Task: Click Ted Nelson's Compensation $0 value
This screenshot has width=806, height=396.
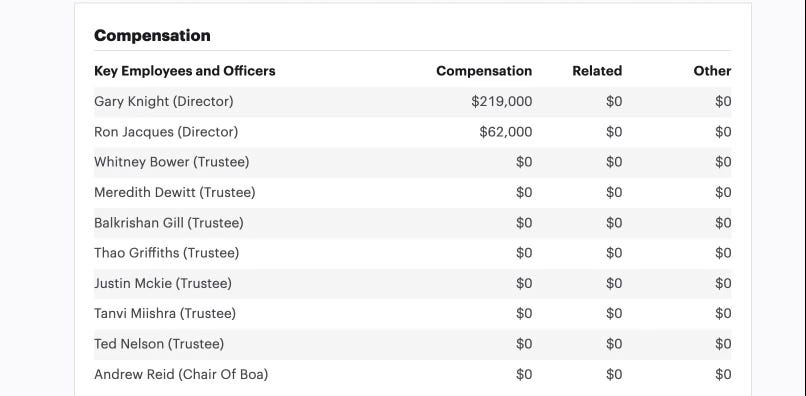Action: [x=524, y=344]
